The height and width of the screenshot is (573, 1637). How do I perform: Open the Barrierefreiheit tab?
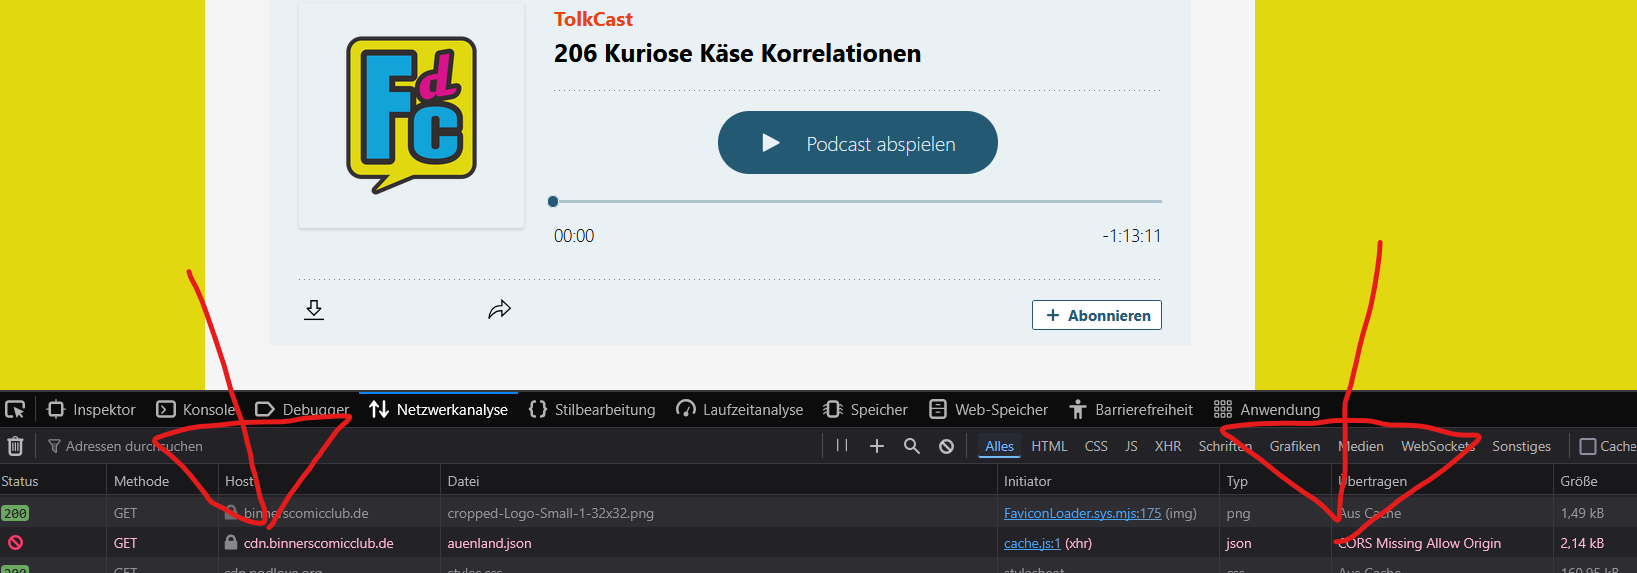[x=1131, y=409]
